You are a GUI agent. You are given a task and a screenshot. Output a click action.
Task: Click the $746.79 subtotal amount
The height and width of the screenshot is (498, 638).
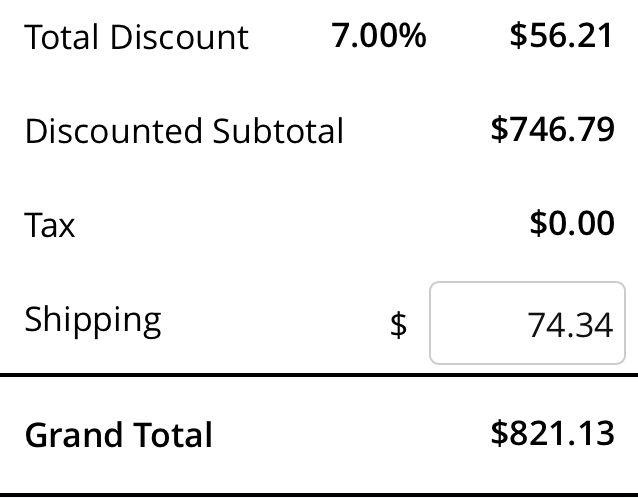point(553,129)
